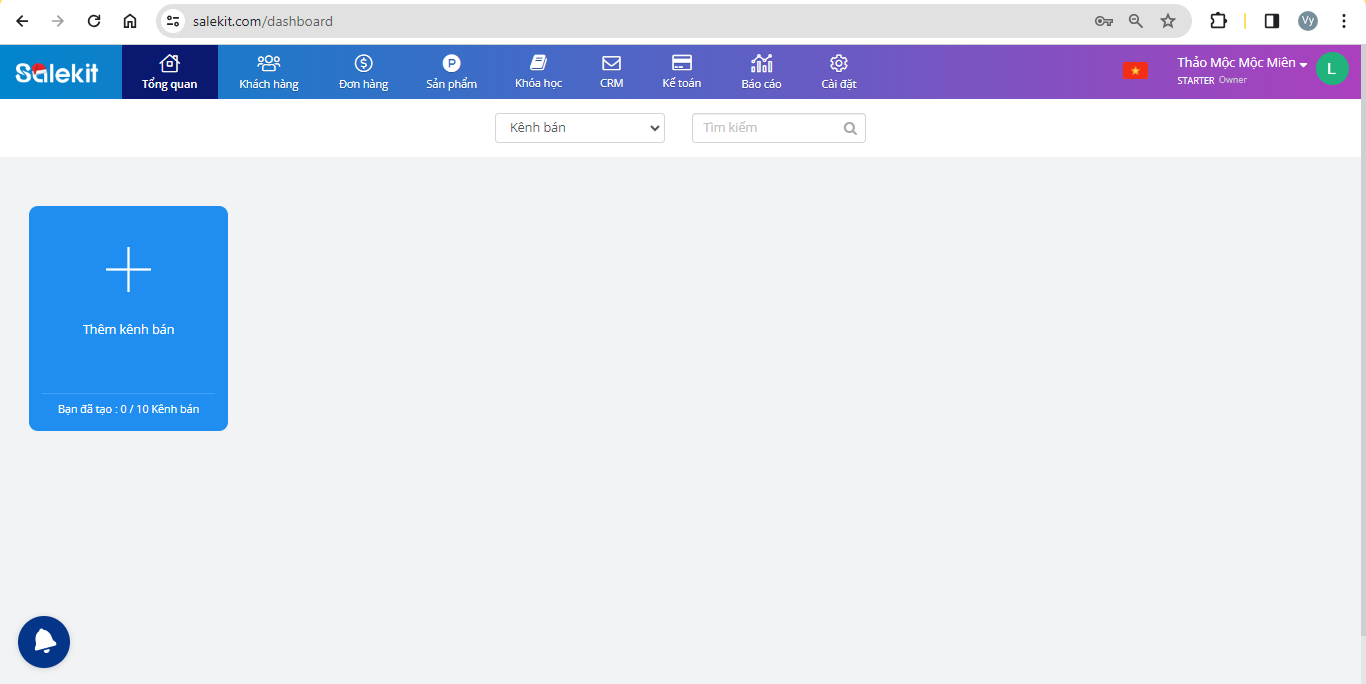Click the browser address bar URL
Viewport: 1366px width, 684px height.
coord(263,21)
